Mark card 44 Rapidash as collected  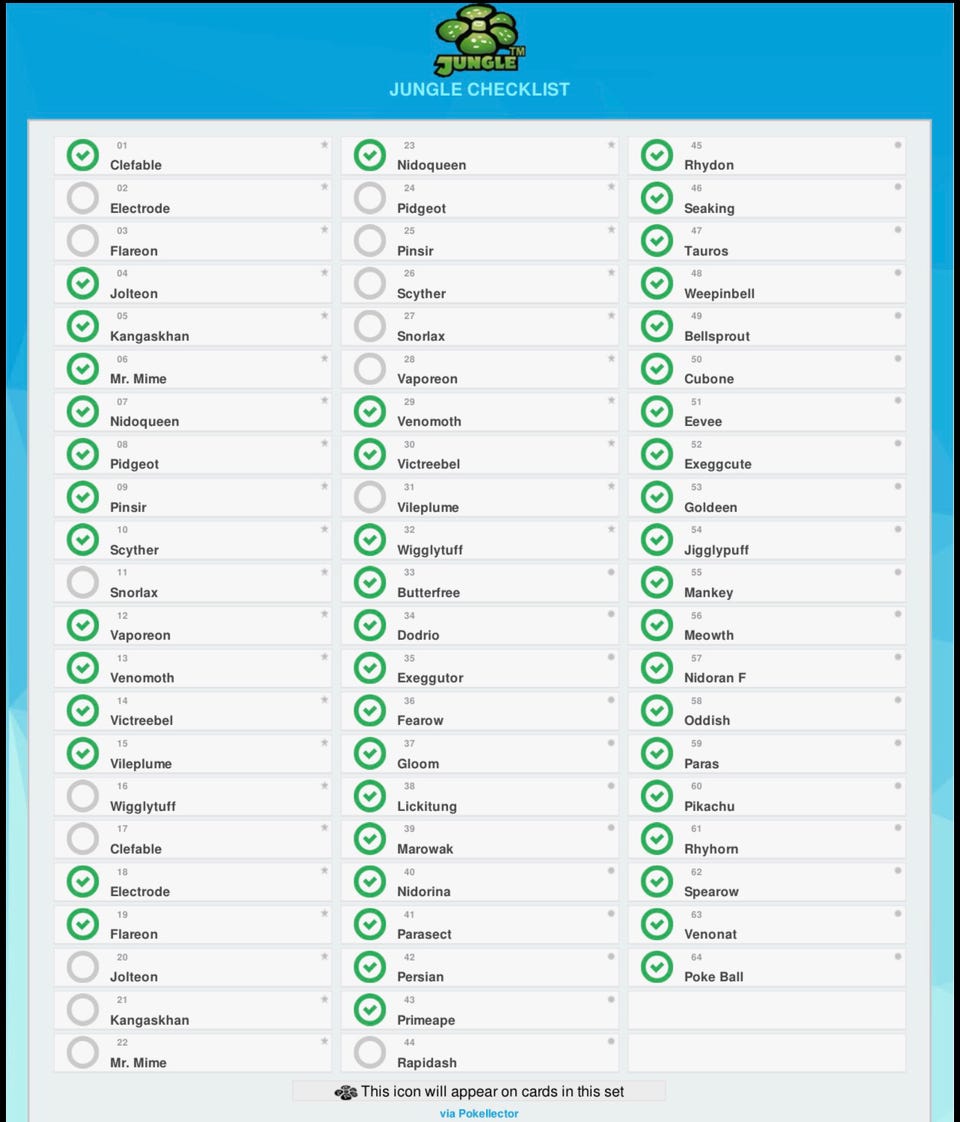point(370,1052)
